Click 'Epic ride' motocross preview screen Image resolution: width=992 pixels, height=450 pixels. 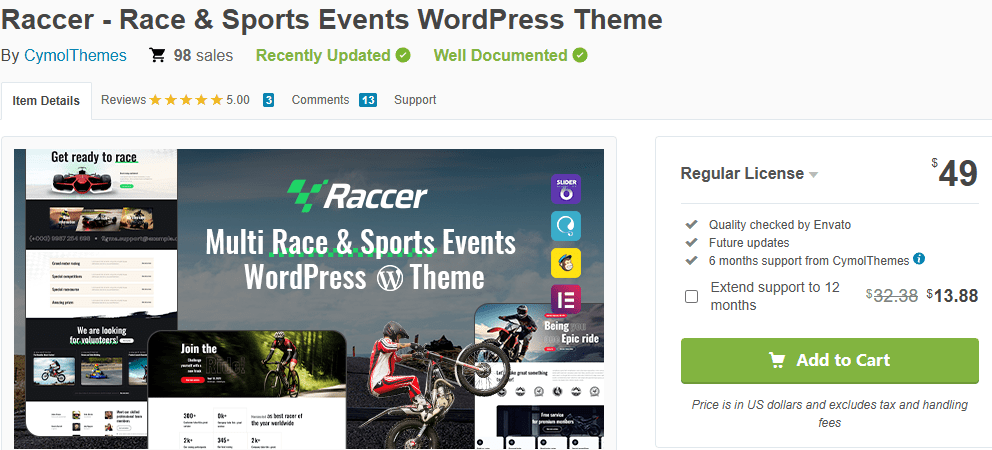539,332
